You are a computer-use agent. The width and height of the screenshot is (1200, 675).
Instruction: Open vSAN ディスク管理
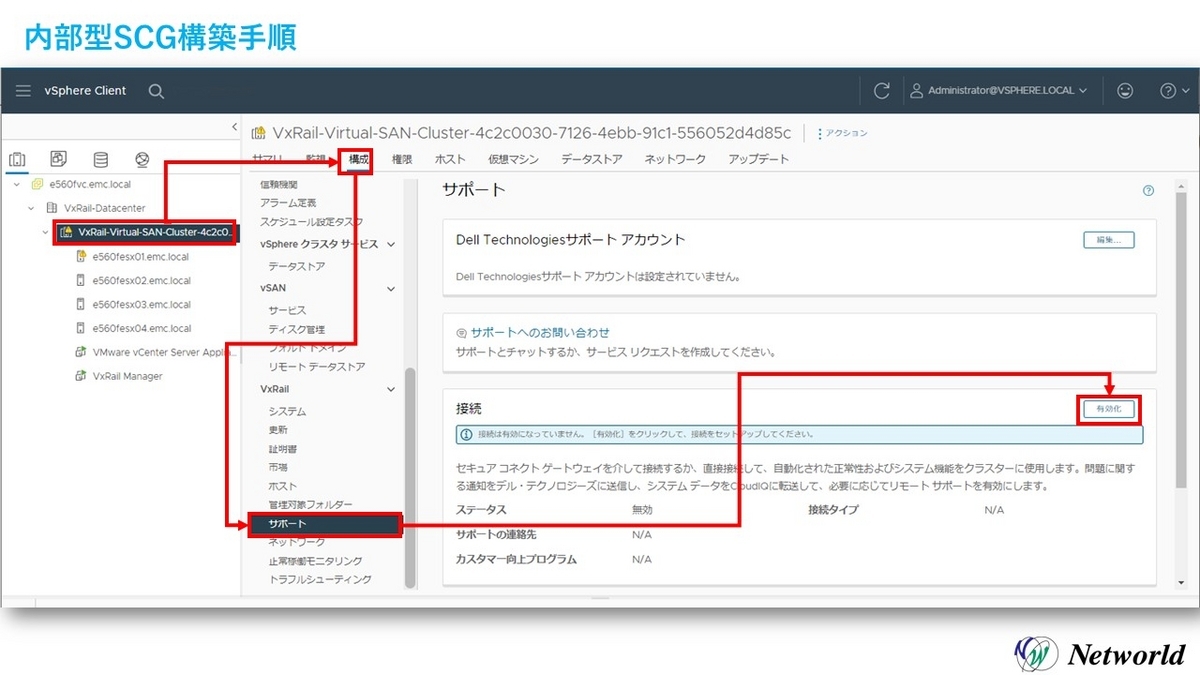296,329
